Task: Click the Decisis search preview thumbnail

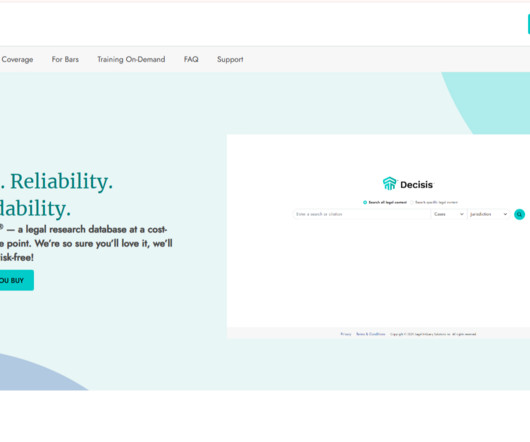Action: 378,237
